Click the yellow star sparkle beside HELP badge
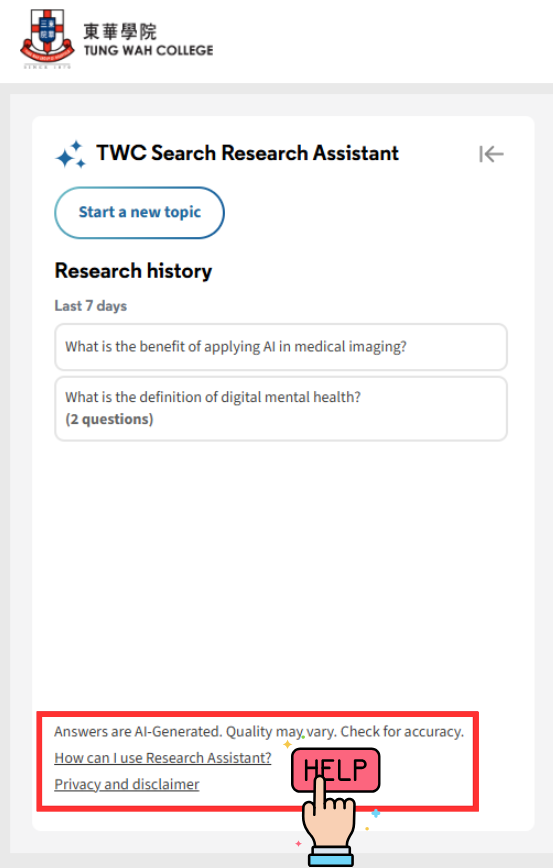The height and width of the screenshot is (868, 553). (287, 745)
